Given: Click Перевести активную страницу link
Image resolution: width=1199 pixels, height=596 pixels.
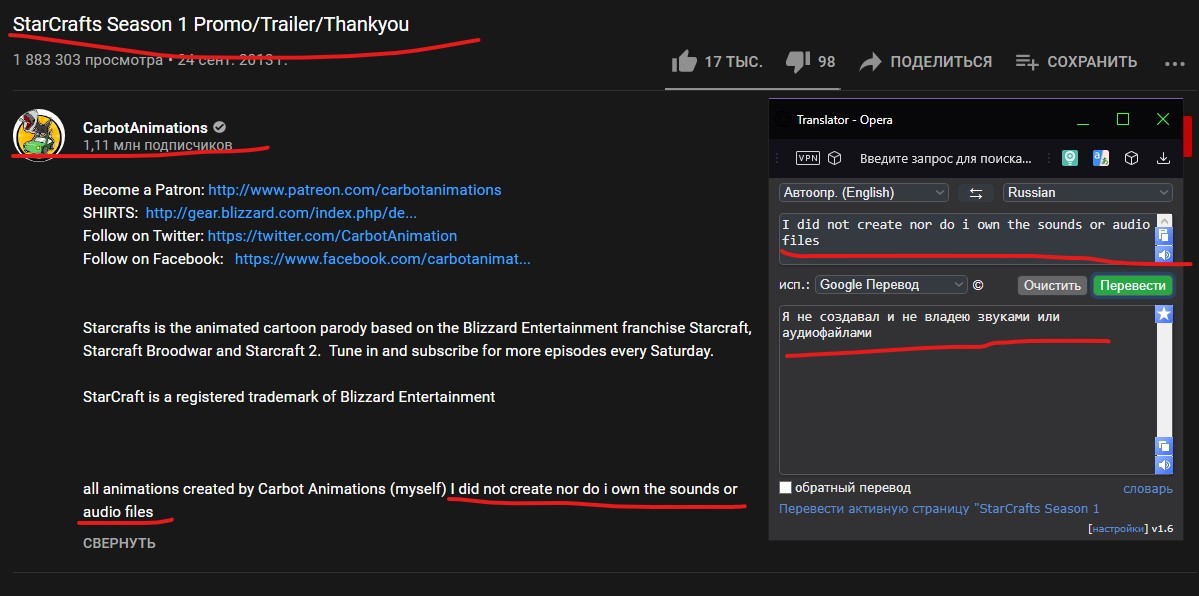Looking at the screenshot, I should tap(939, 509).
